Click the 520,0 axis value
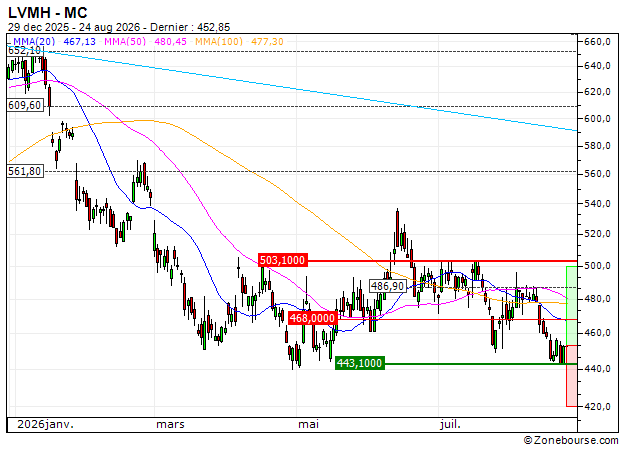 pyautogui.click(x=597, y=234)
